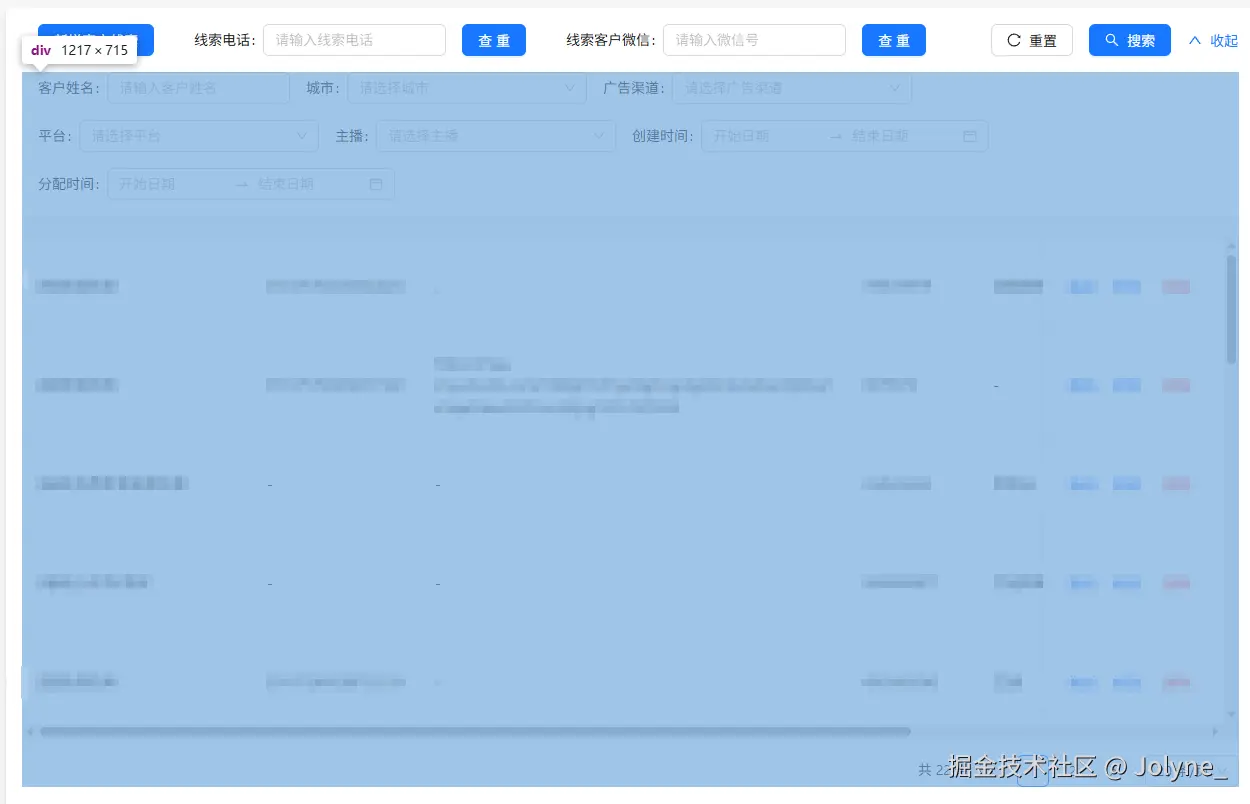Click the red action button in the first row
This screenshot has width=1250, height=804.
1176,286
